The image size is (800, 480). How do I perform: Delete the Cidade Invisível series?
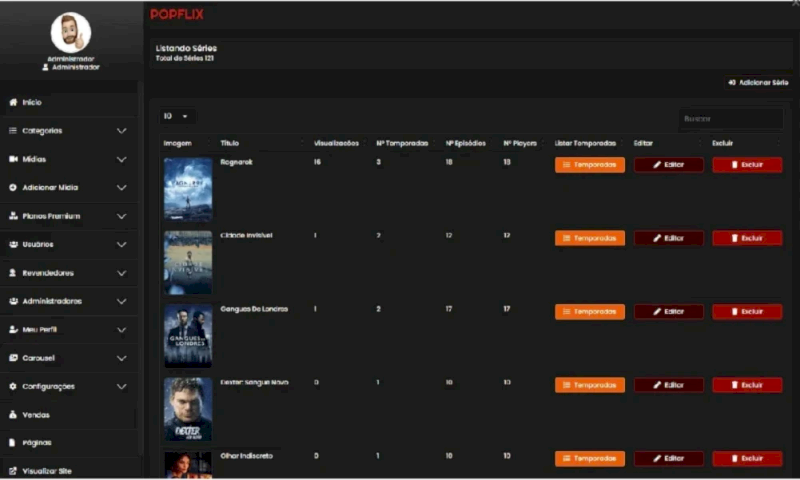(x=747, y=238)
